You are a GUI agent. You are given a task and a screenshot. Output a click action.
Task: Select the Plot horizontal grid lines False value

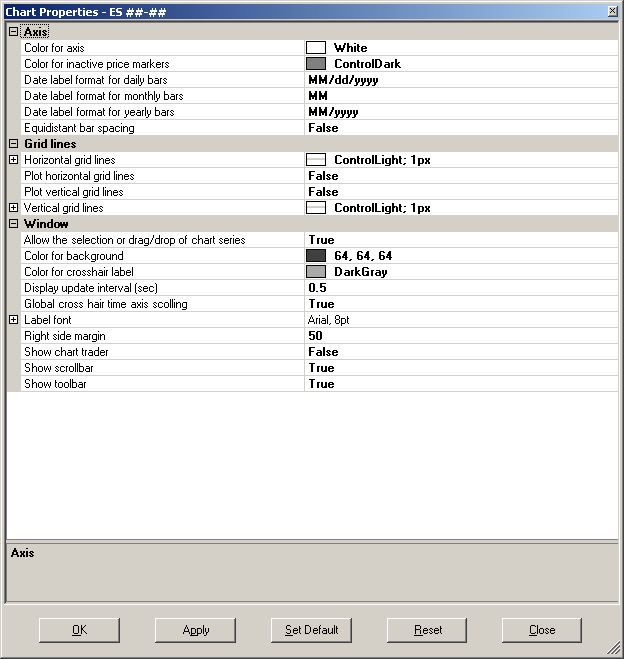(323, 176)
